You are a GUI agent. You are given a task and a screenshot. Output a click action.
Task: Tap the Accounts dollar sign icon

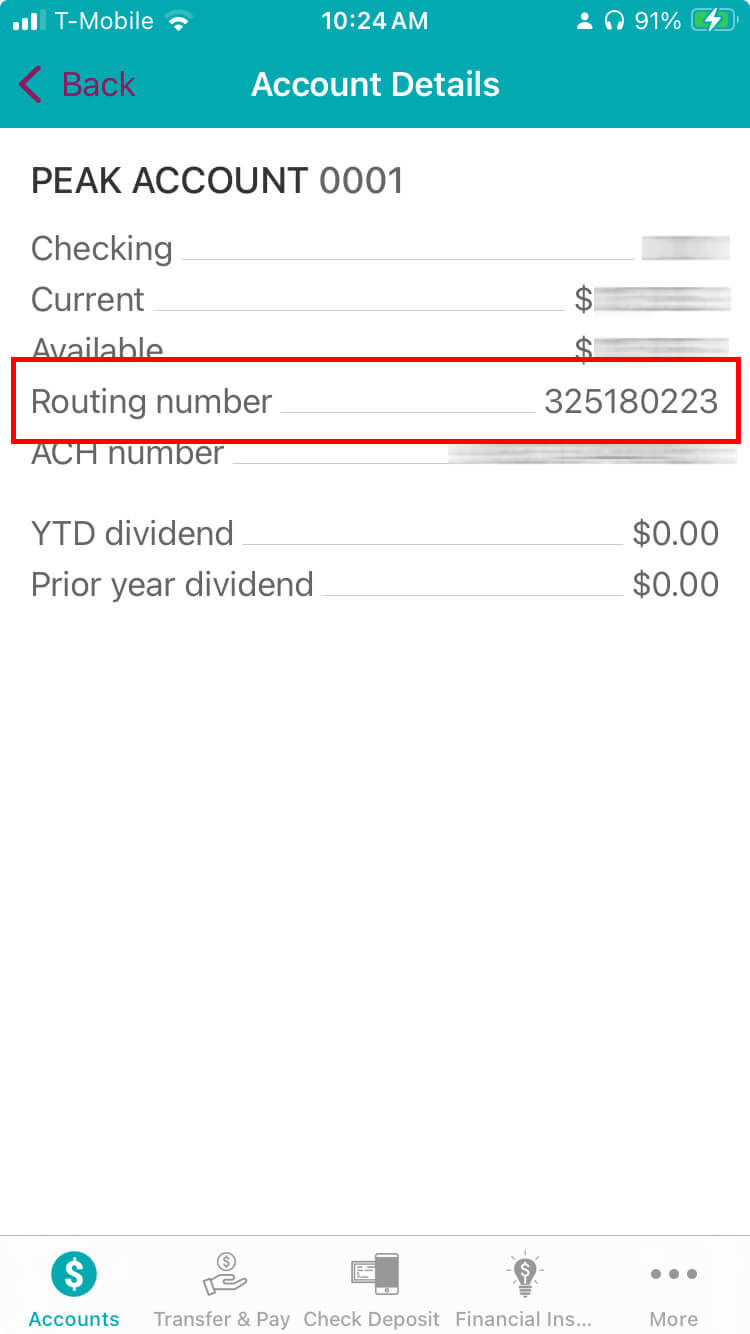[x=74, y=1275]
